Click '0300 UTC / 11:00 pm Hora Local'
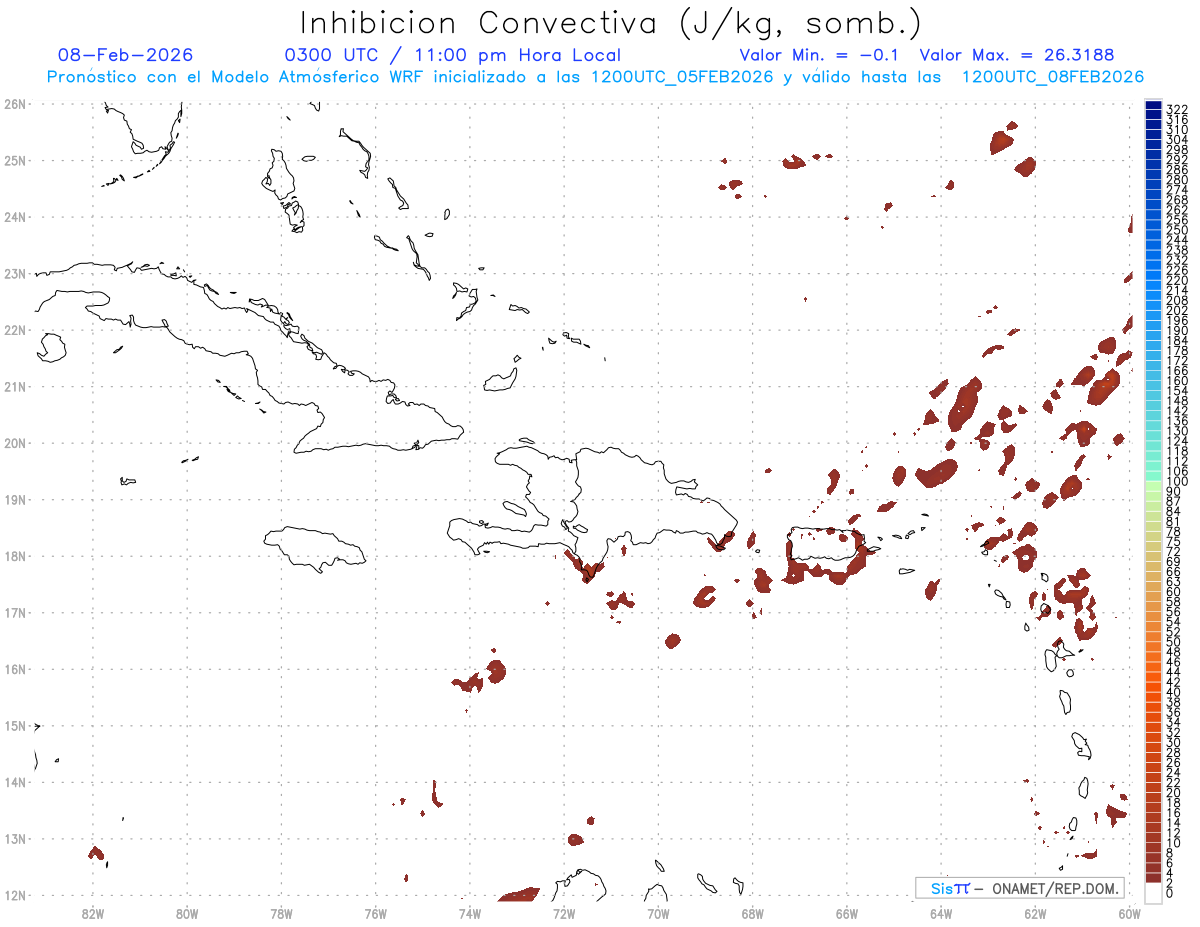This screenshot has height=927, width=1200. tap(453, 55)
